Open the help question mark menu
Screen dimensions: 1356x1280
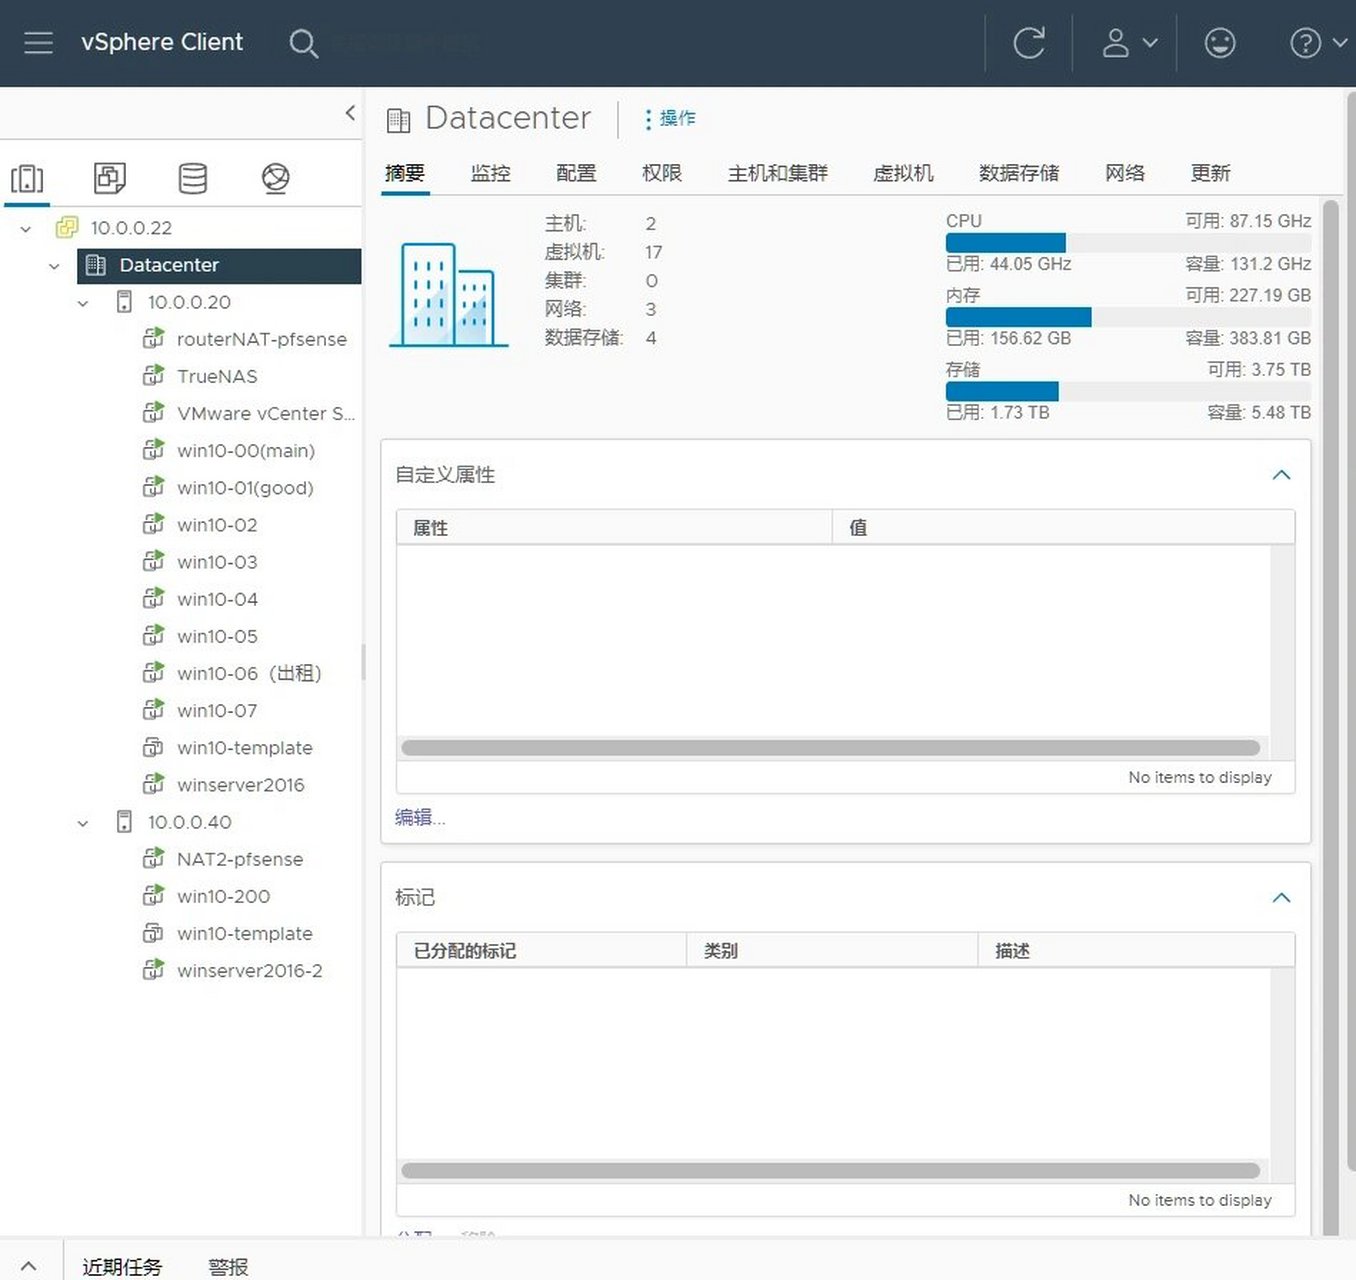tap(1317, 43)
